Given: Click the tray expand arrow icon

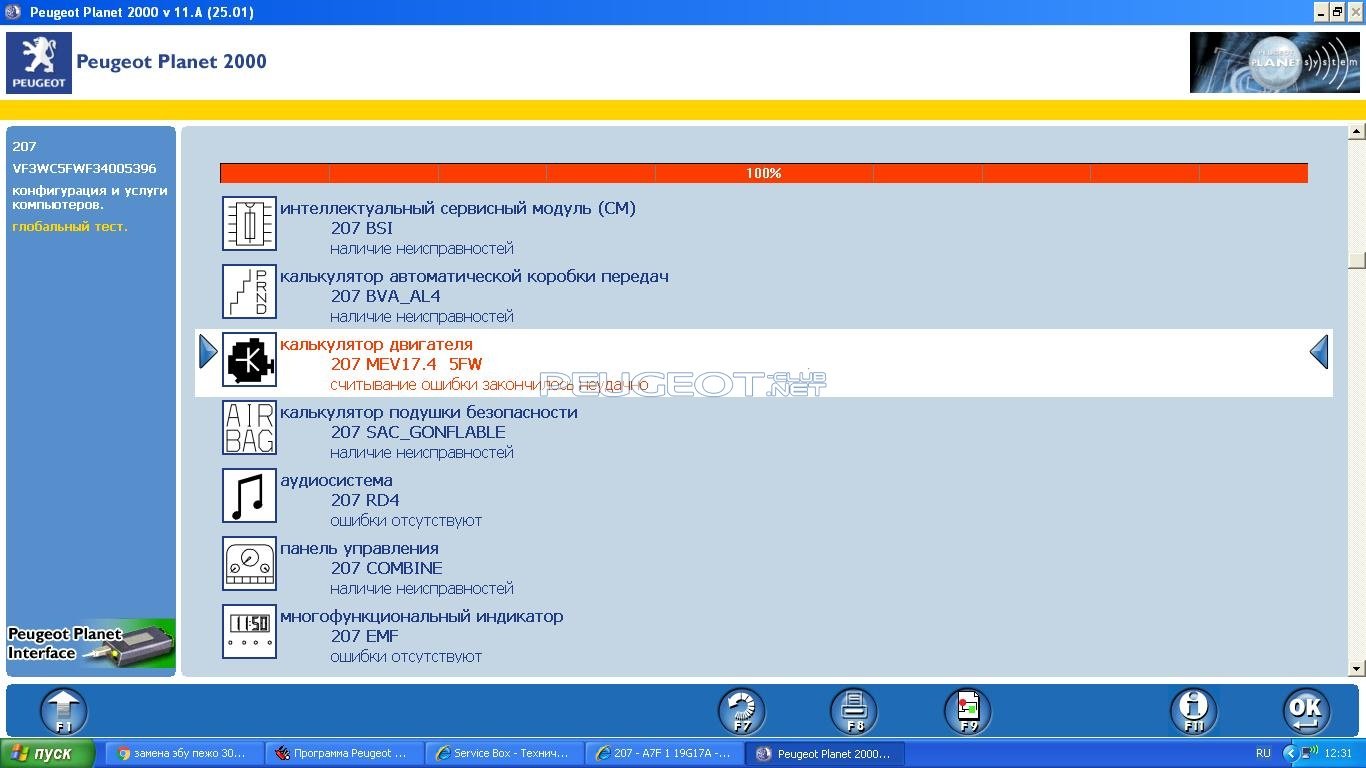Looking at the screenshot, I should [1290, 754].
